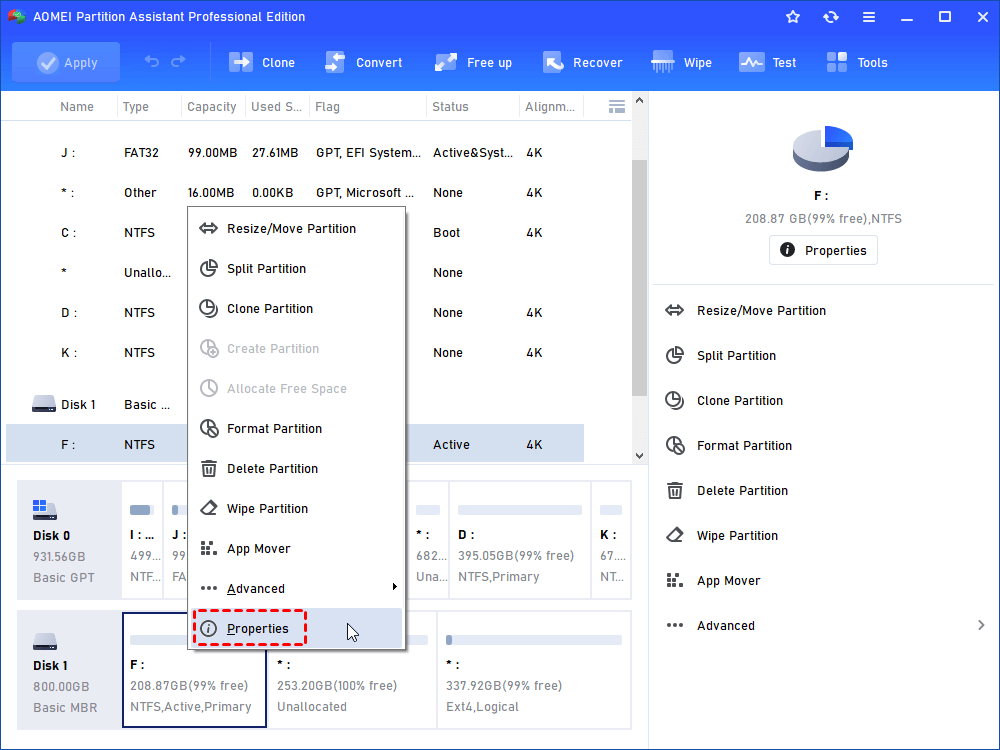This screenshot has height=750, width=1000.
Task: Choose Resize/Move Partition in context menu
Action: 297,228
